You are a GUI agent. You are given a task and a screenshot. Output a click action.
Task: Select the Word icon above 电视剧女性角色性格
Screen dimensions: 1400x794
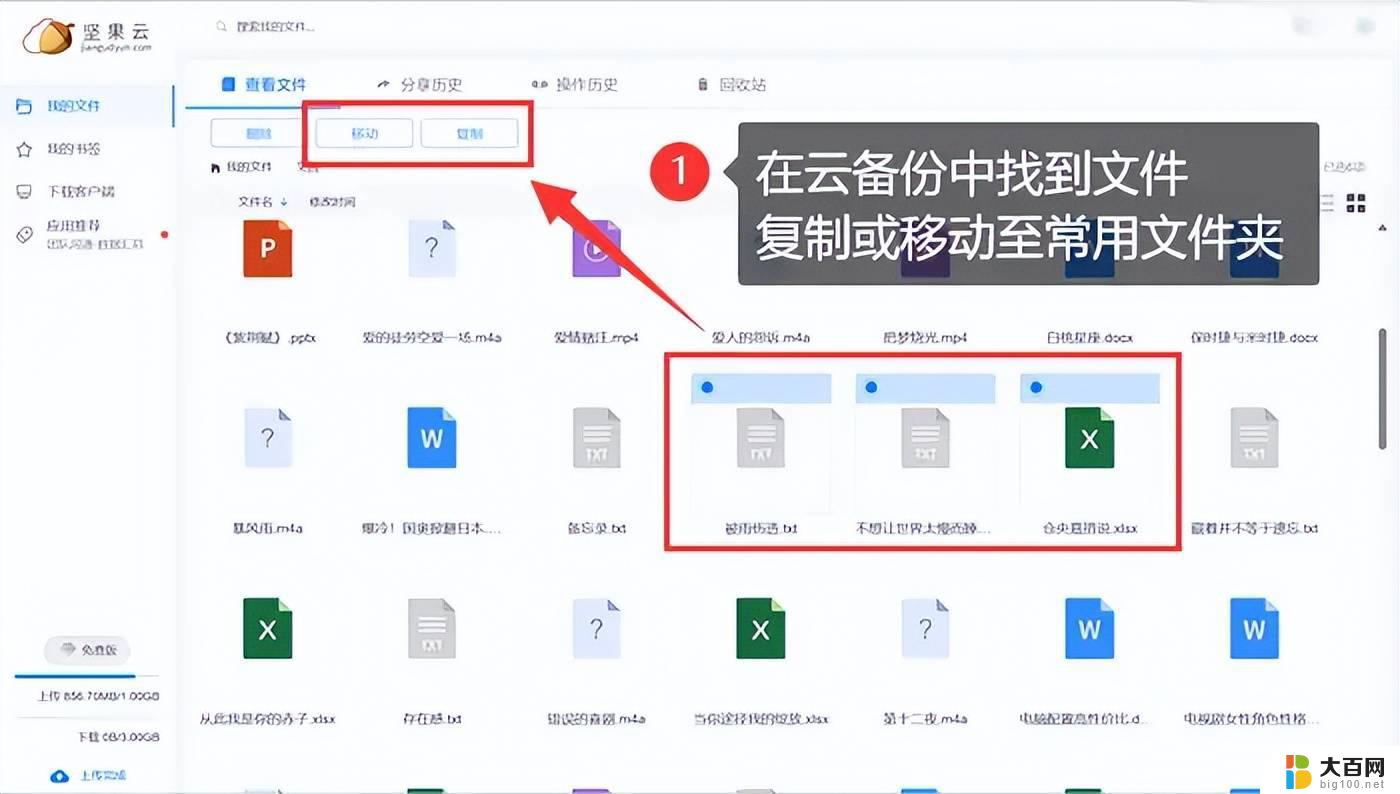tap(1254, 629)
